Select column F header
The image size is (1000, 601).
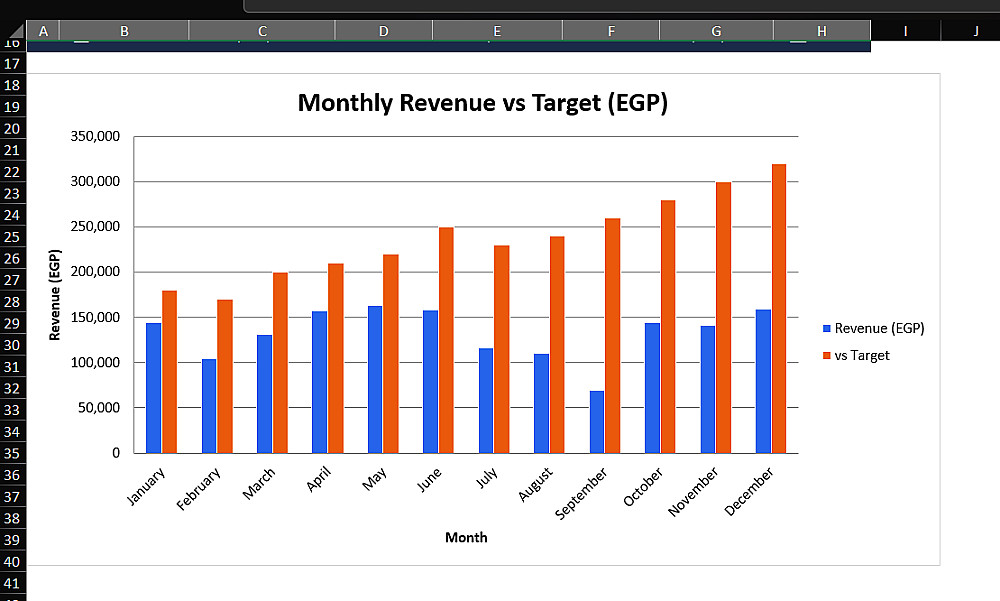(611, 31)
